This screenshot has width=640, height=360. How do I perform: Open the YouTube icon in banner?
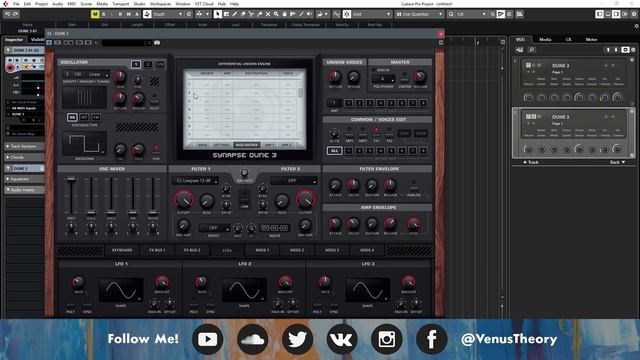(x=207, y=339)
